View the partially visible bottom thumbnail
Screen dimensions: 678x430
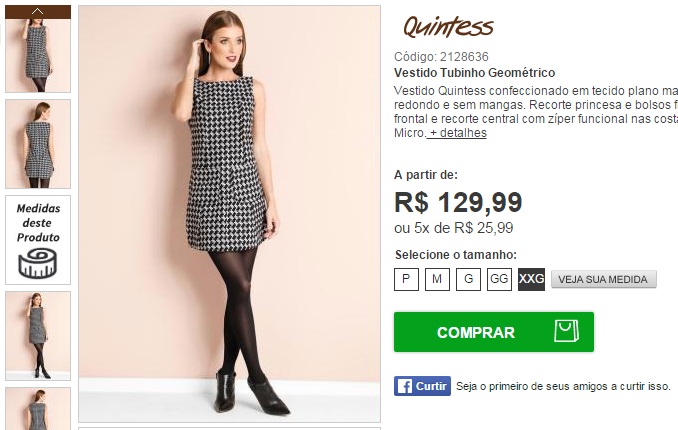[x=38, y=408]
